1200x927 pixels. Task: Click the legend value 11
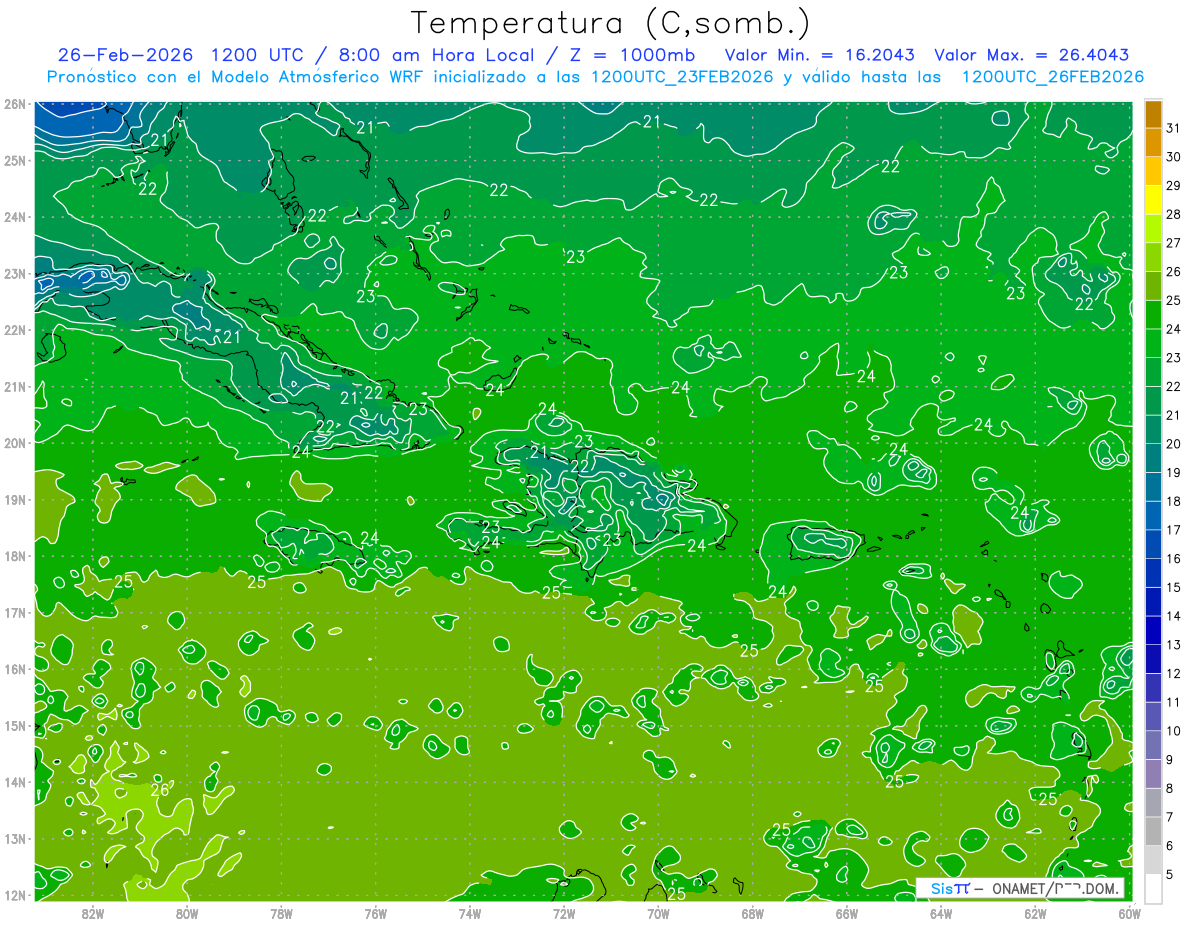click(x=1173, y=702)
